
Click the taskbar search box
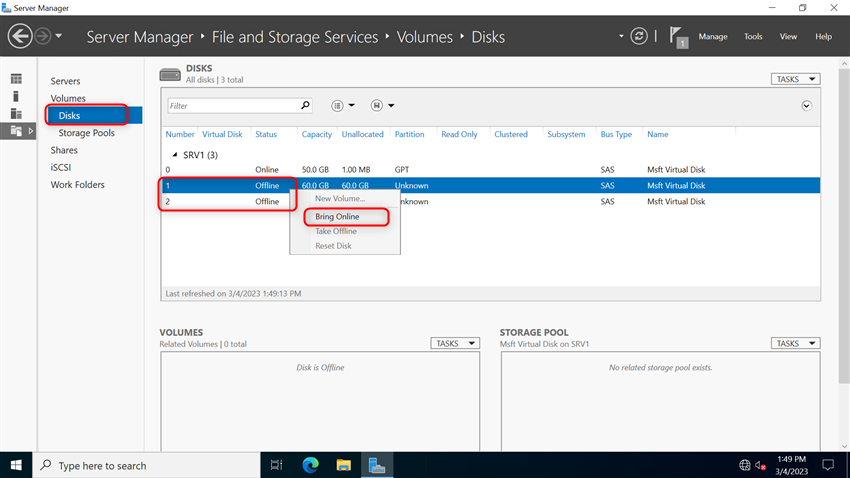(x=146, y=466)
